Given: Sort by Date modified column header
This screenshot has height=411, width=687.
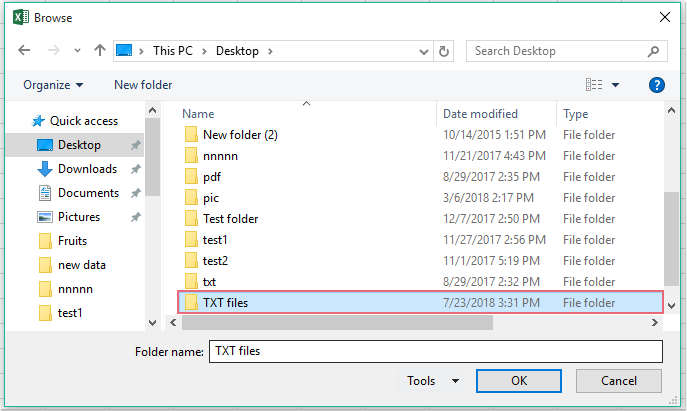Looking at the screenshot, I should 480,114.
